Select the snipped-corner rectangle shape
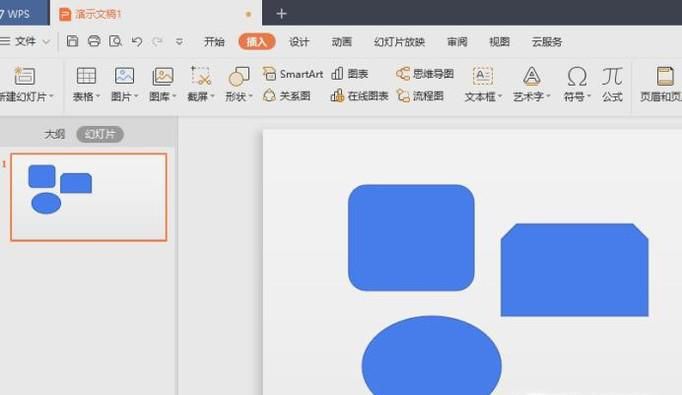Image resolution: width=682 pixels, height=395 pixels. pos(575,270)
